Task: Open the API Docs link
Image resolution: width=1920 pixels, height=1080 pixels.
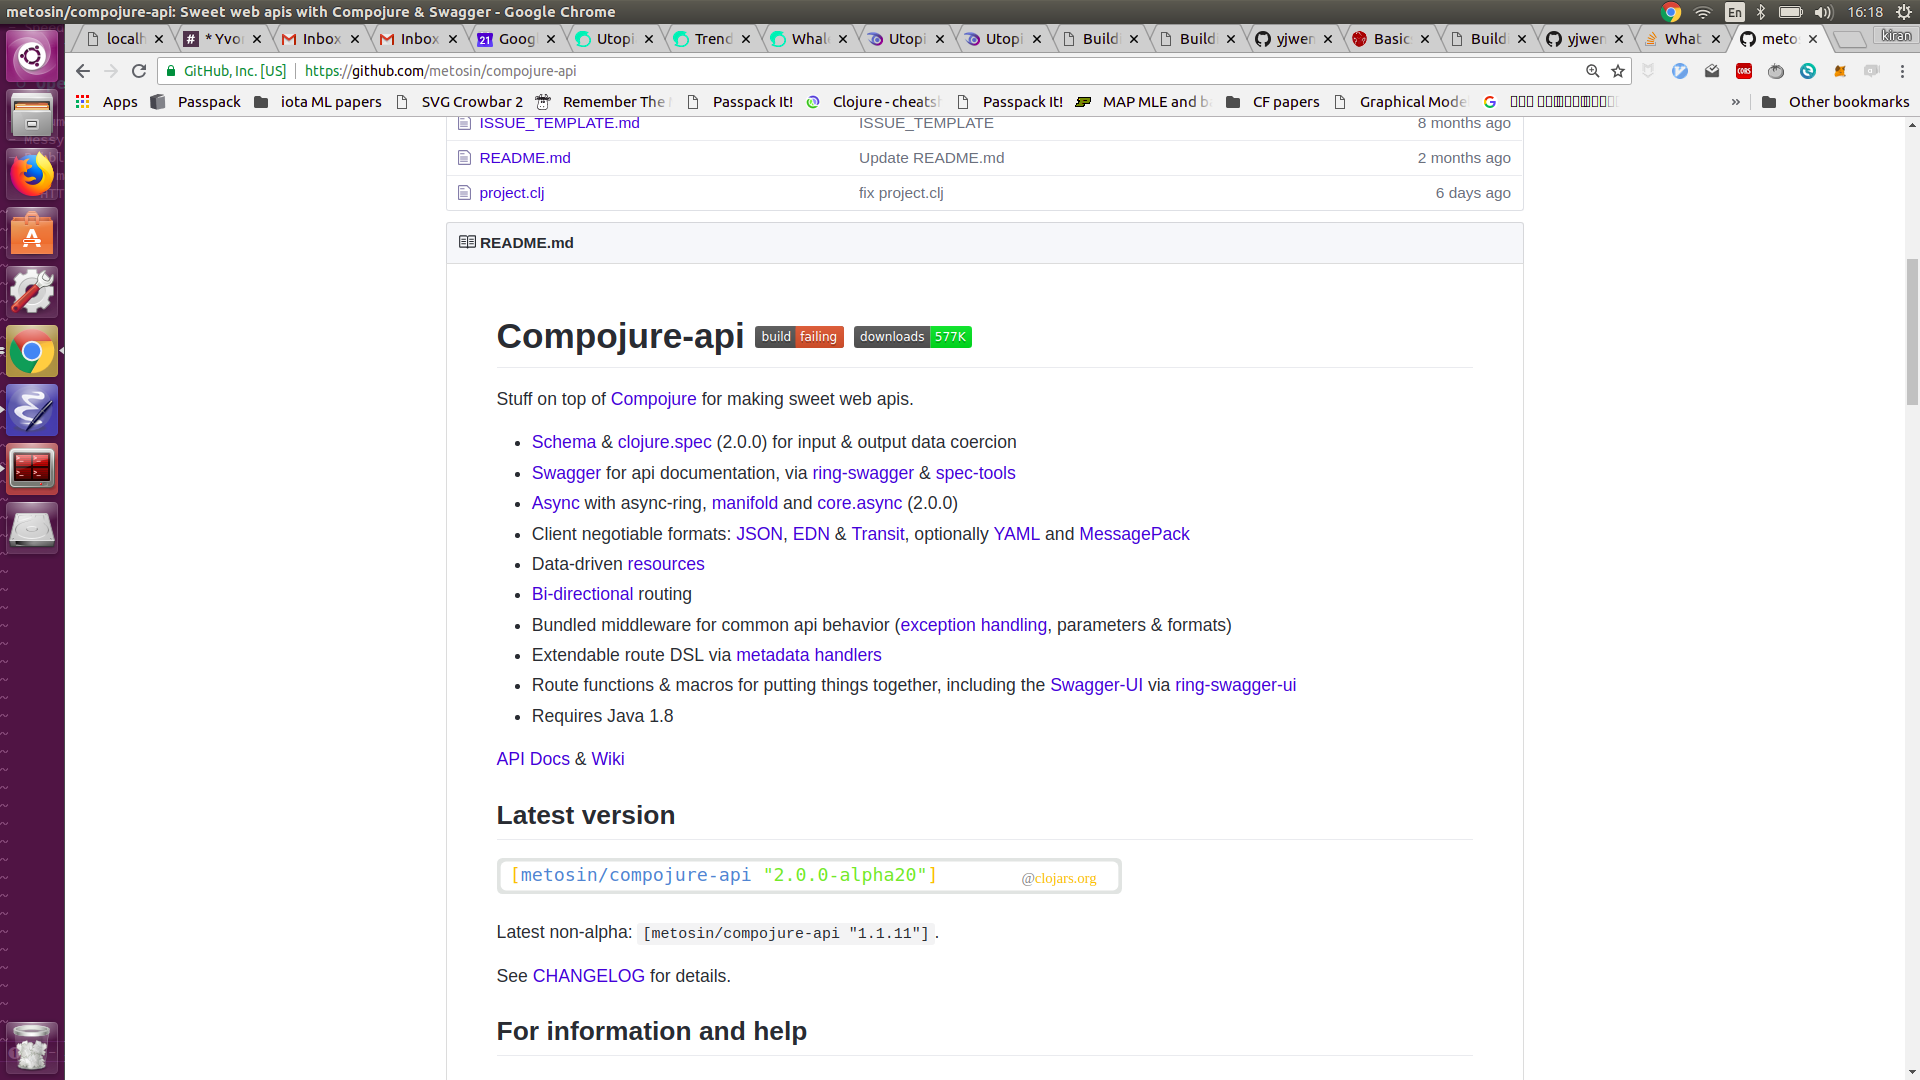Action: click(533, 759)
